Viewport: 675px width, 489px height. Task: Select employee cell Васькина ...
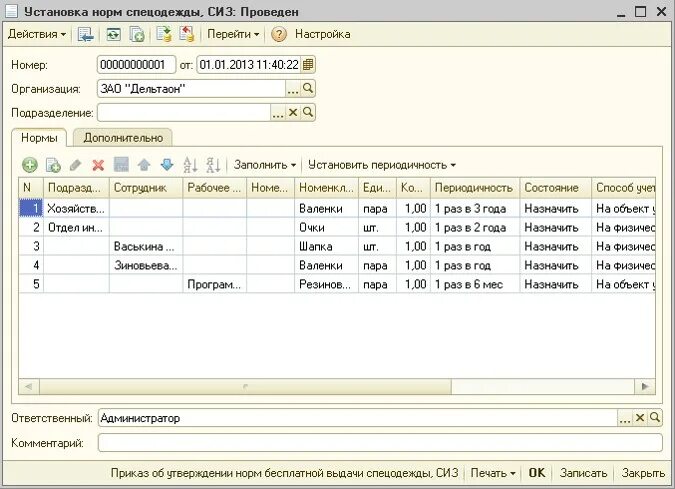(x=146, y=246)
